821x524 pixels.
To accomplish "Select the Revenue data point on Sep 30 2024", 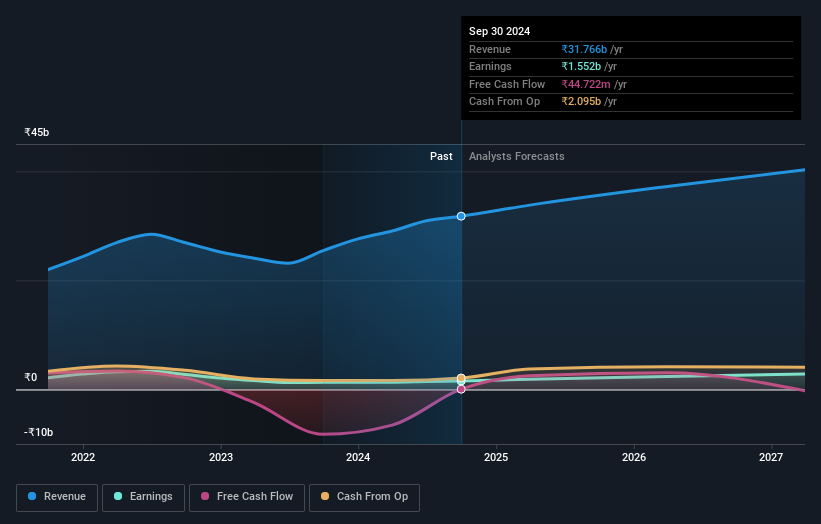I will click(x=461, y=216).
